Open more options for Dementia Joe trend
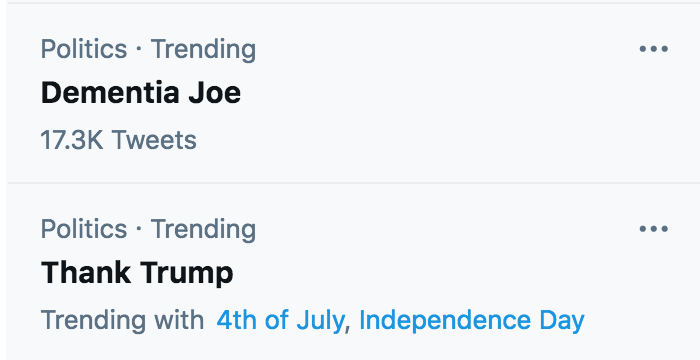The height and width of the screenshot is (360, 700). click(x=654, y=49)
